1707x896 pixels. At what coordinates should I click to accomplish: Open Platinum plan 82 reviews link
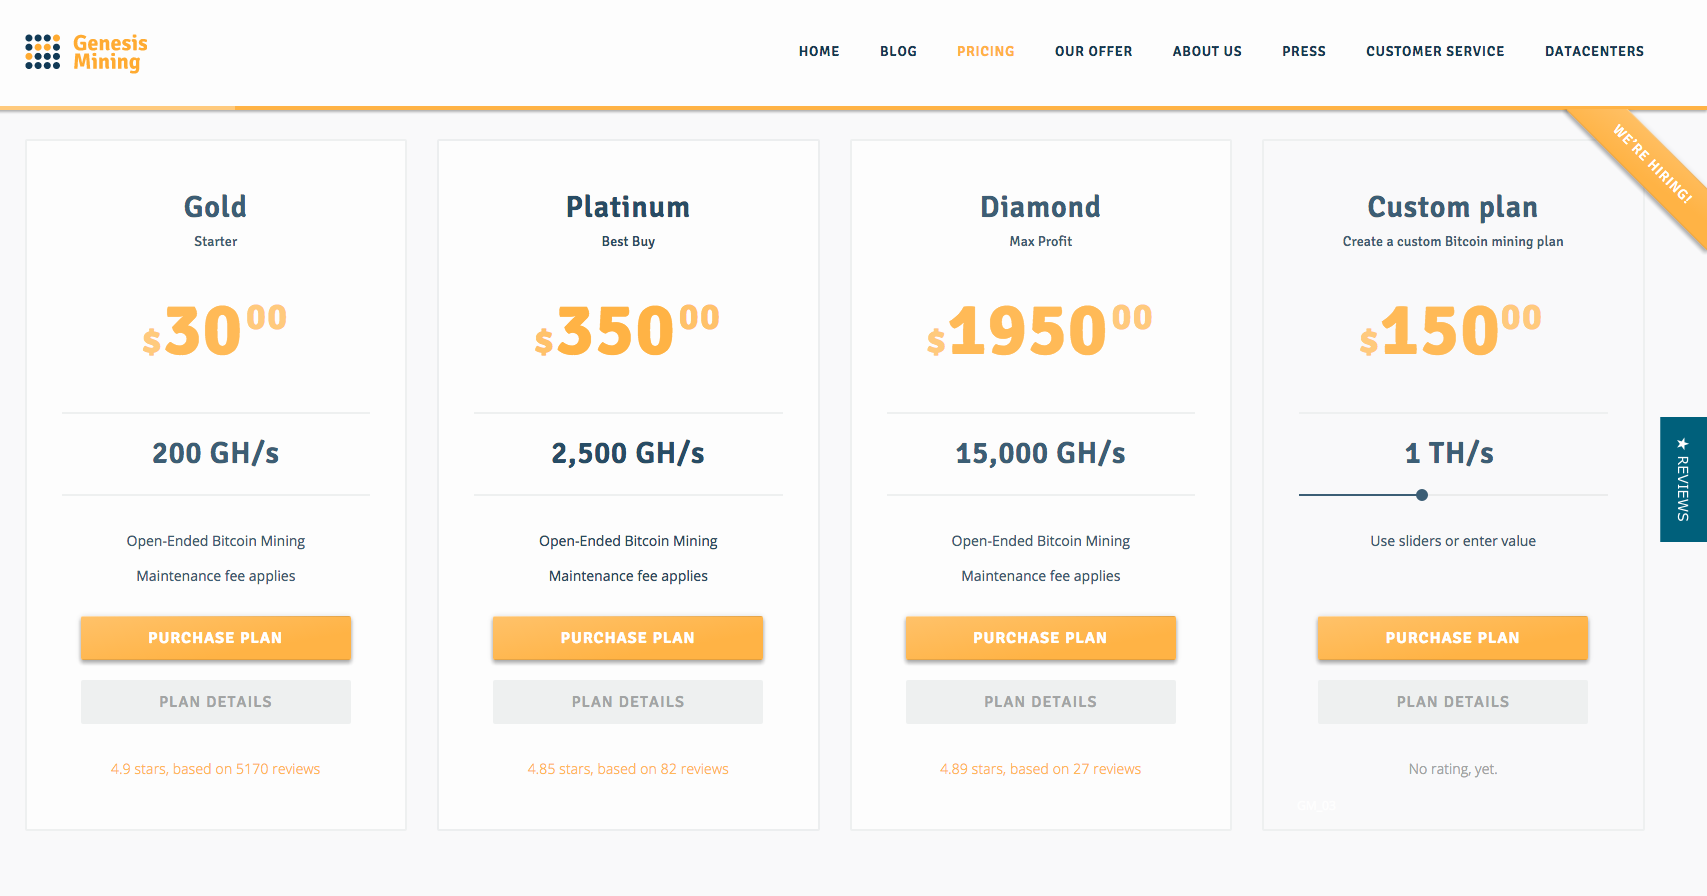(628, 769)
